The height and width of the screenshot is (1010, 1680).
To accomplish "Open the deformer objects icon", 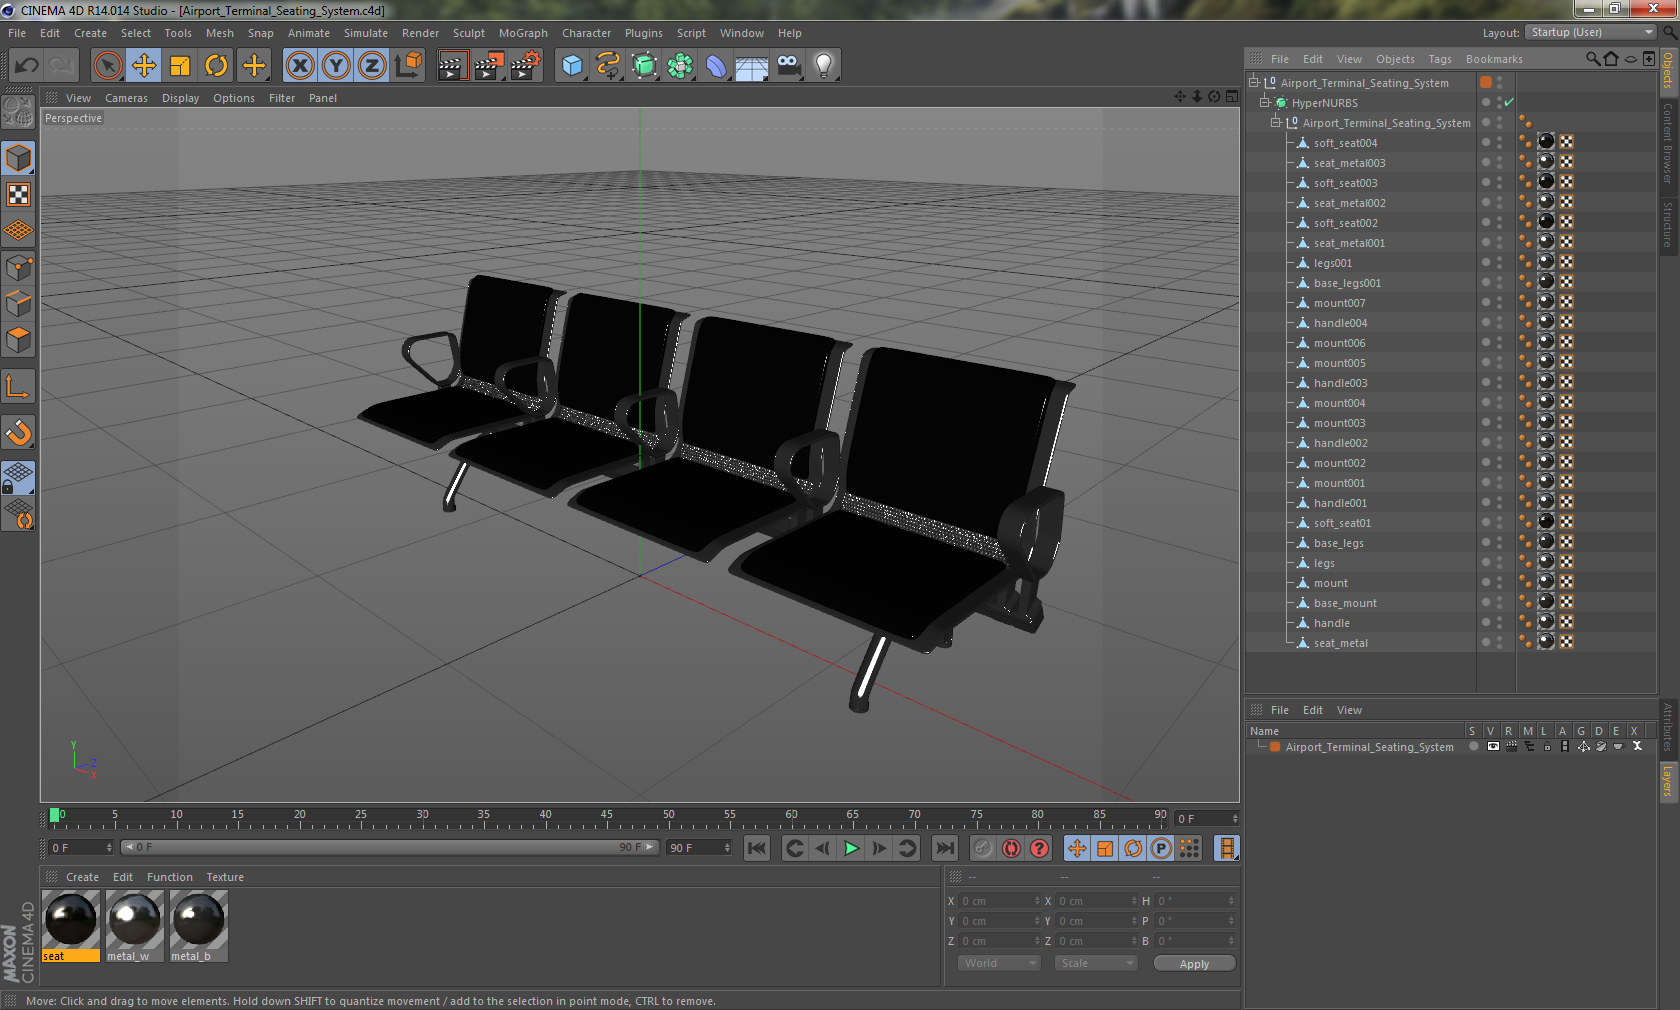I will tap(716, 66).
